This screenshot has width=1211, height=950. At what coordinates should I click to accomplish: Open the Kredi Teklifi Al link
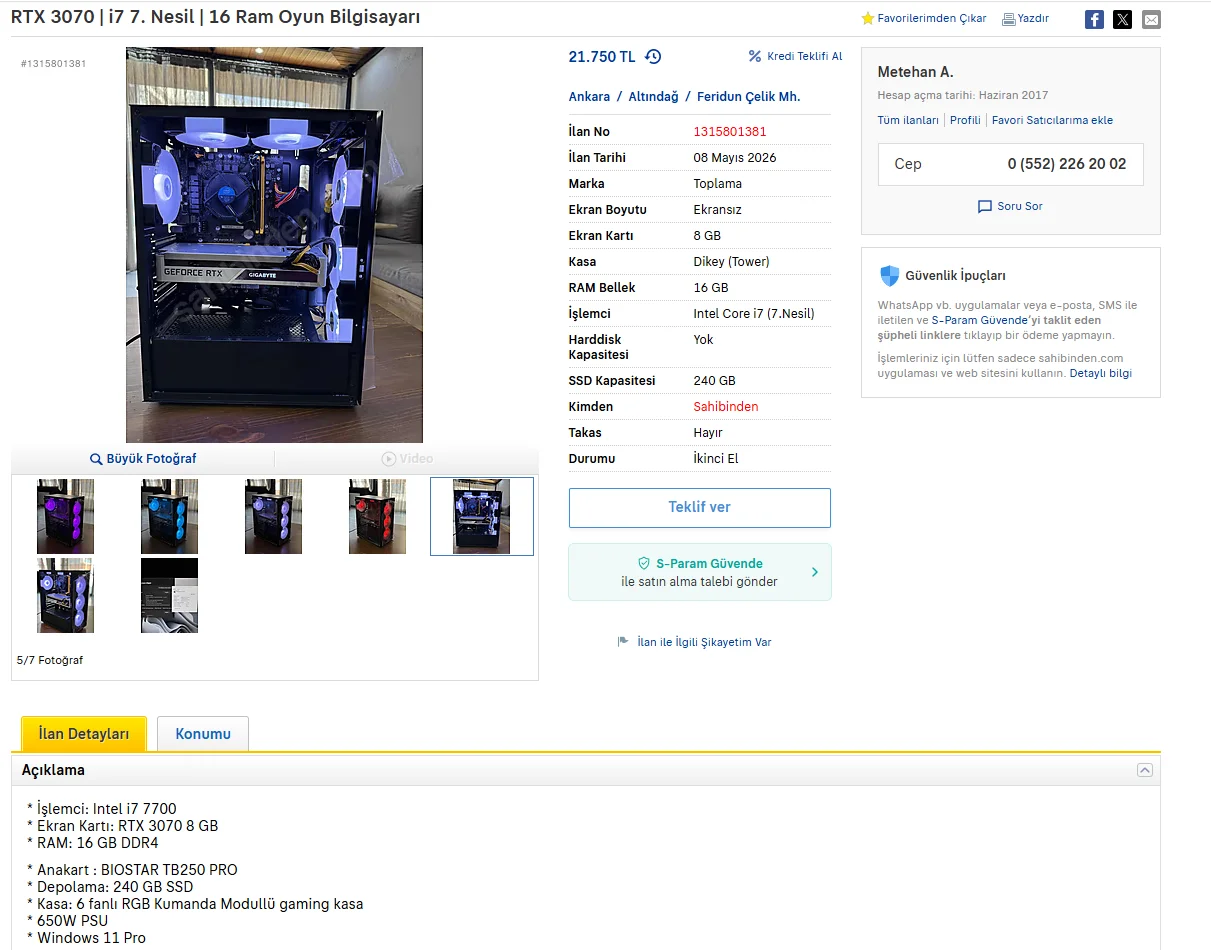(804, 56)
